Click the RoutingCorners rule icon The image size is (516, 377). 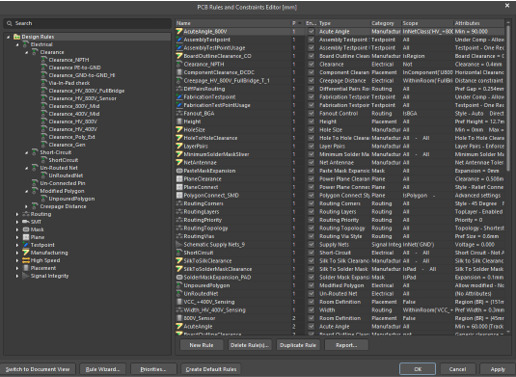[x=179, y=204]
